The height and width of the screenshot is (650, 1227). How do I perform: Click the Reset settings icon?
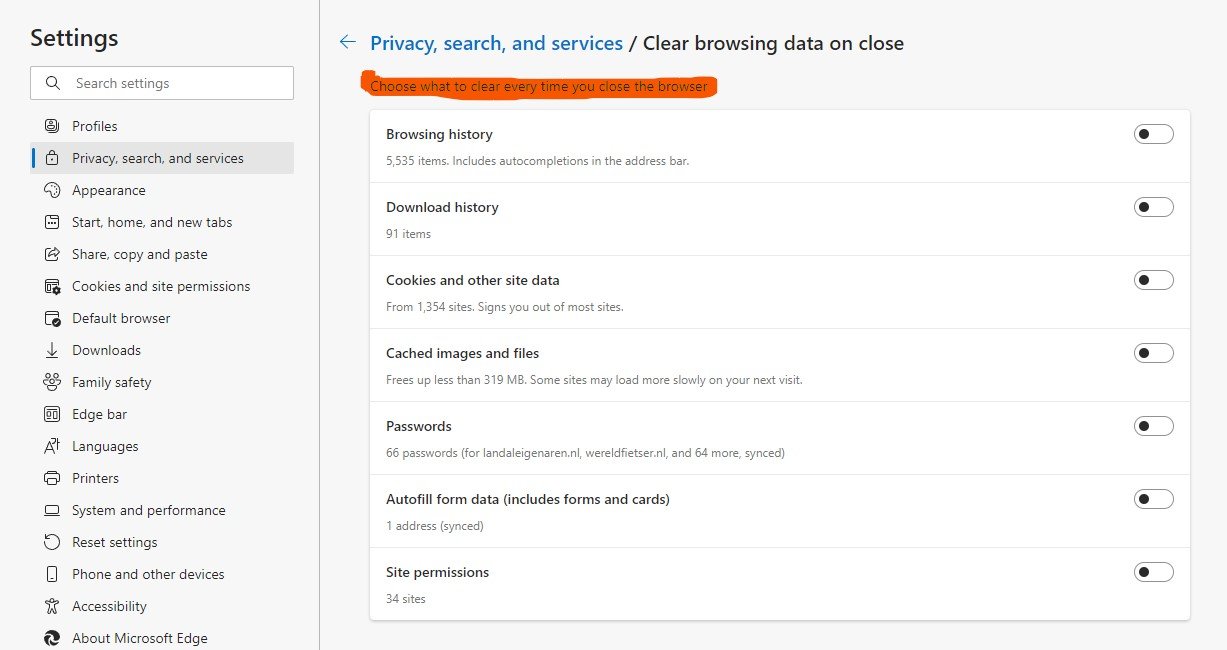click(53, 542)
